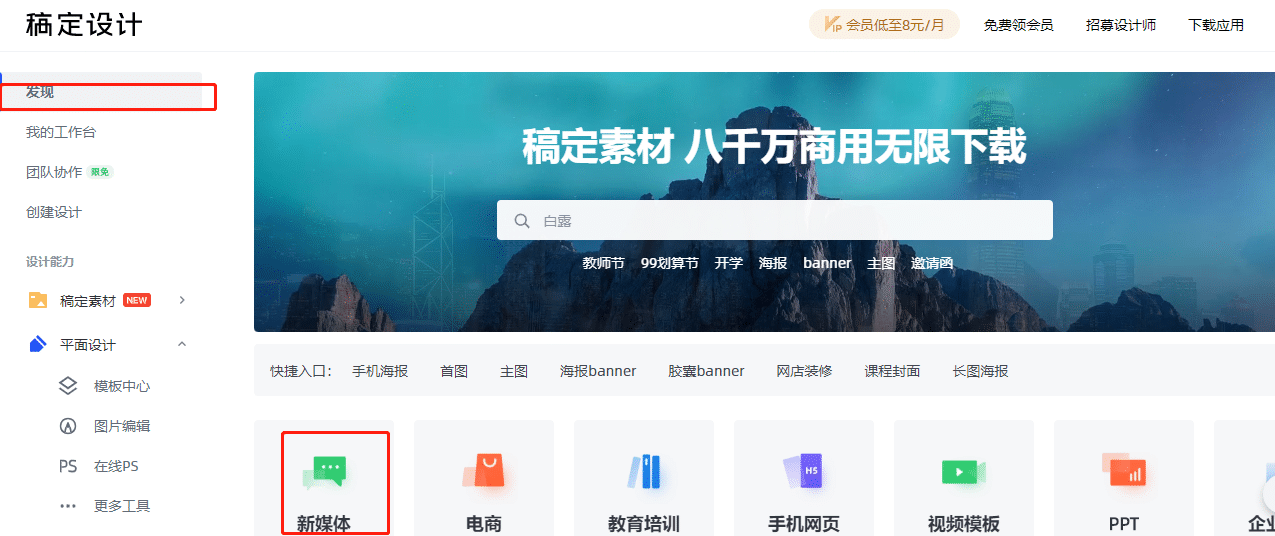Open 发现 in the sidebar
The width and height of the screenshot is (1275, 536).
coord(101,92)
